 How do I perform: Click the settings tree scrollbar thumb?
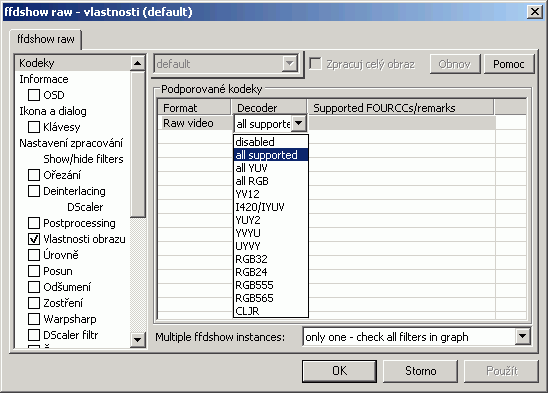138,144
